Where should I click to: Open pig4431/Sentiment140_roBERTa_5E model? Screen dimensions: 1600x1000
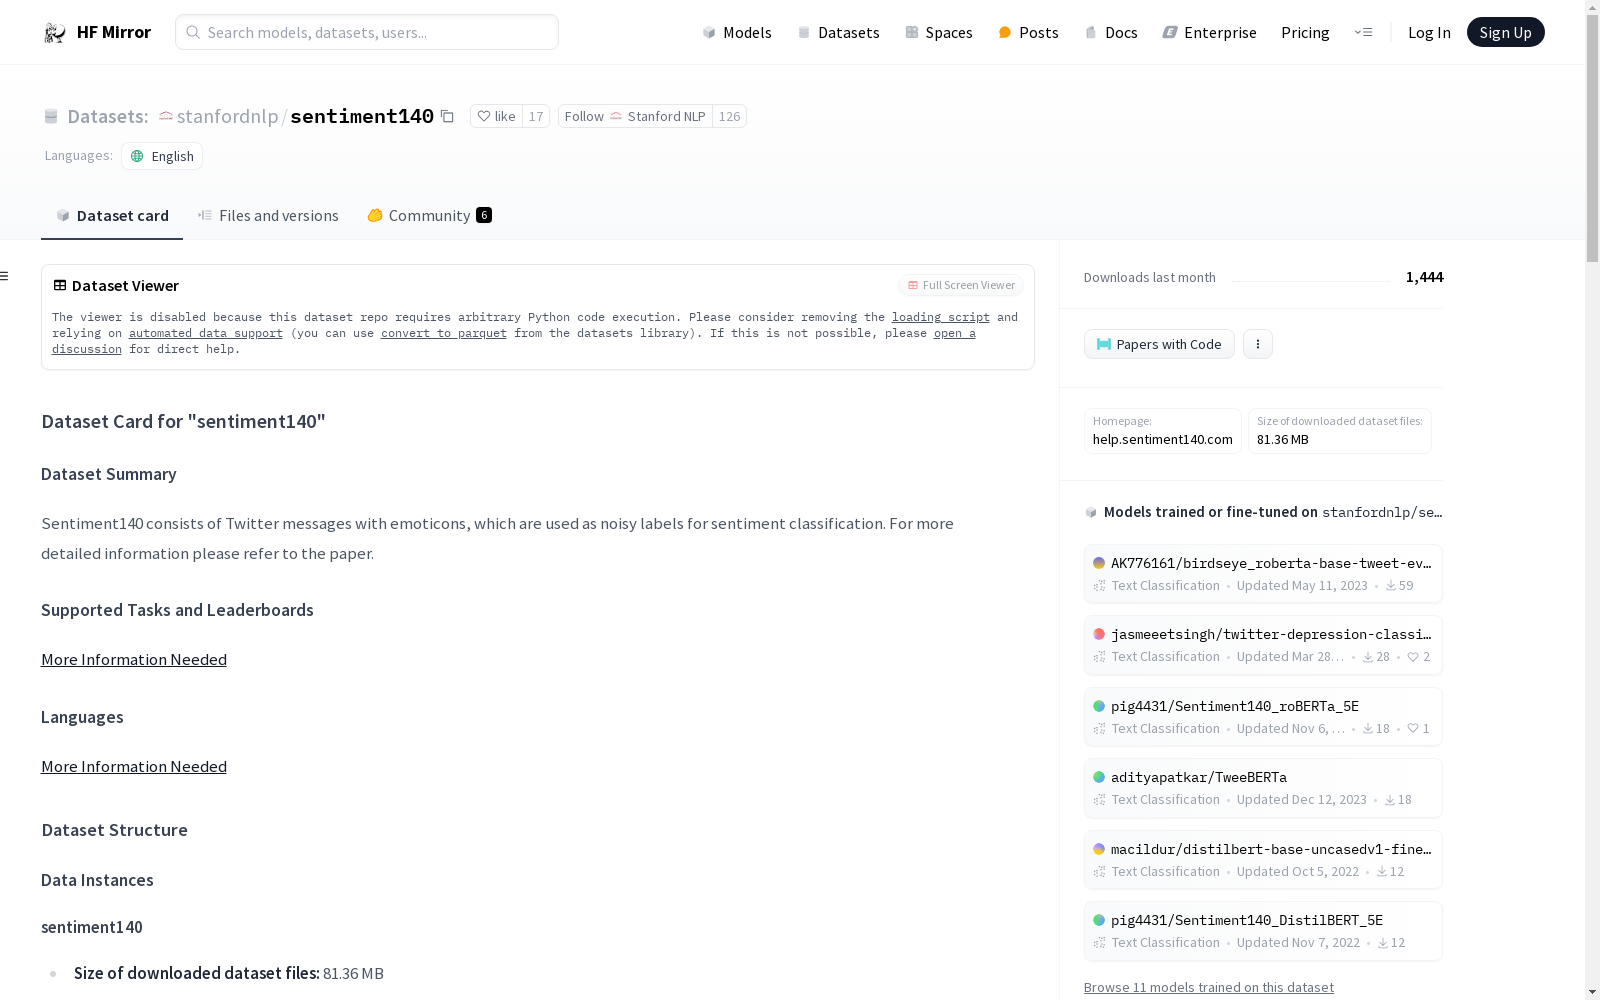coord(1263,717)
